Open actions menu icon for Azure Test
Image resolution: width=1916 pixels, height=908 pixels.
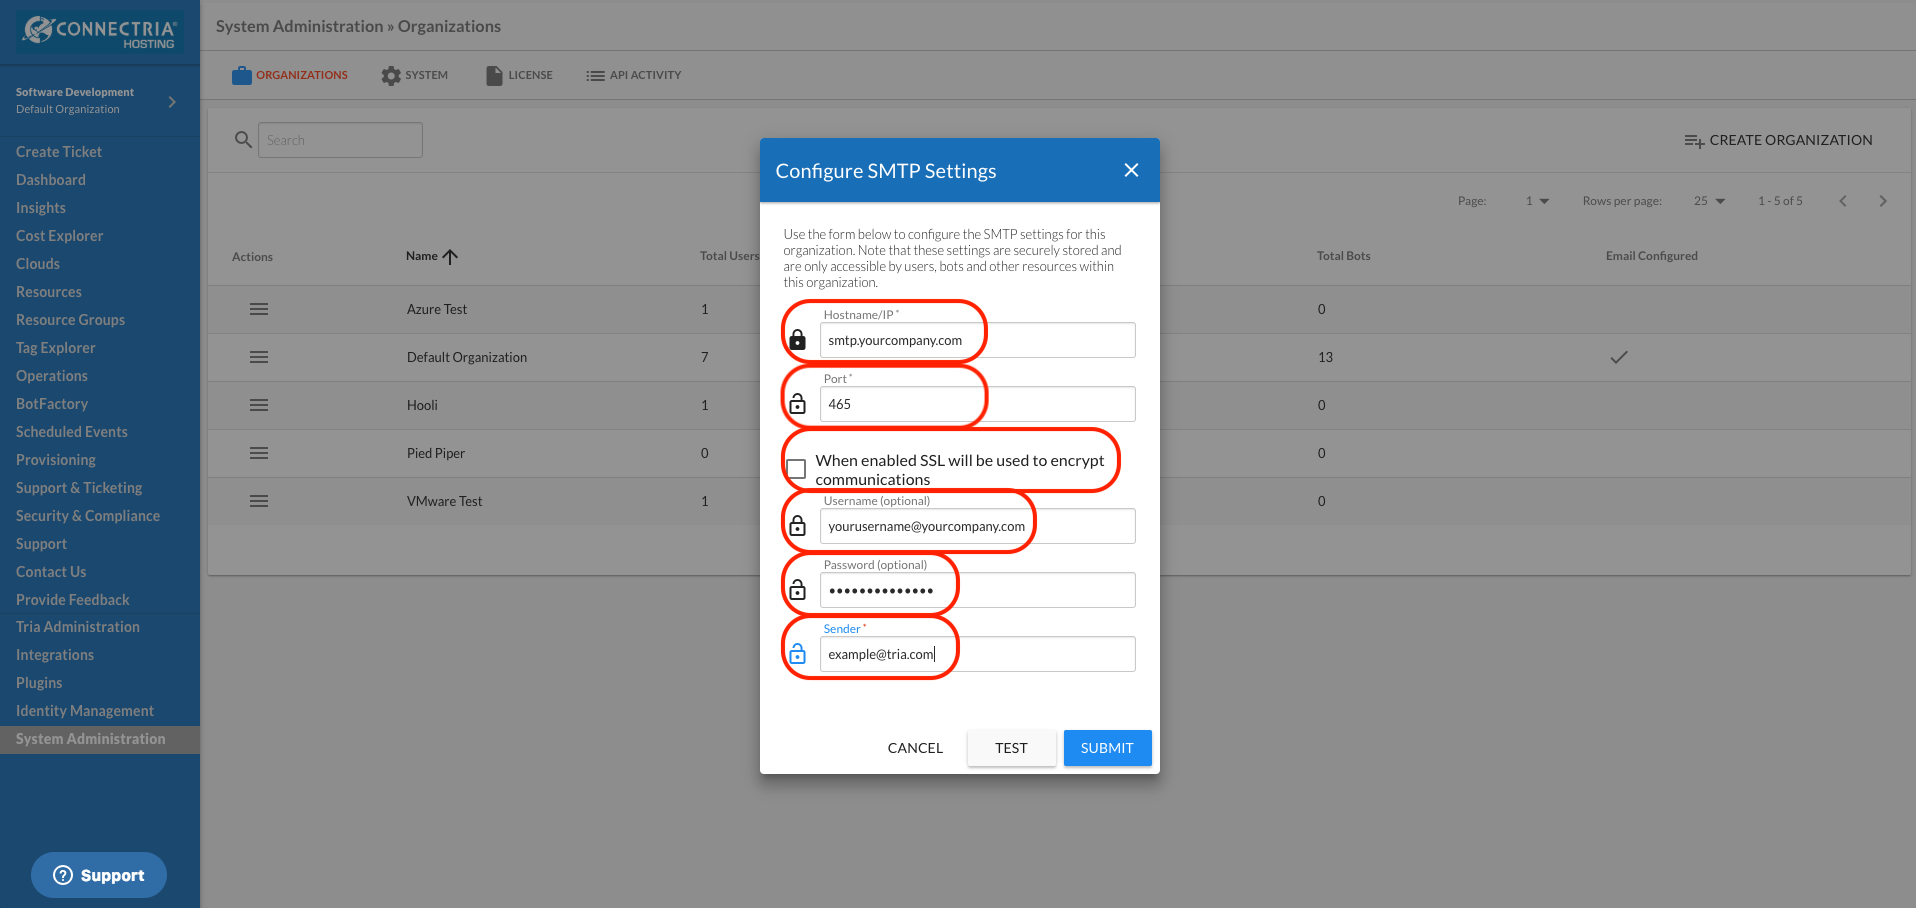tap(259, 309)
